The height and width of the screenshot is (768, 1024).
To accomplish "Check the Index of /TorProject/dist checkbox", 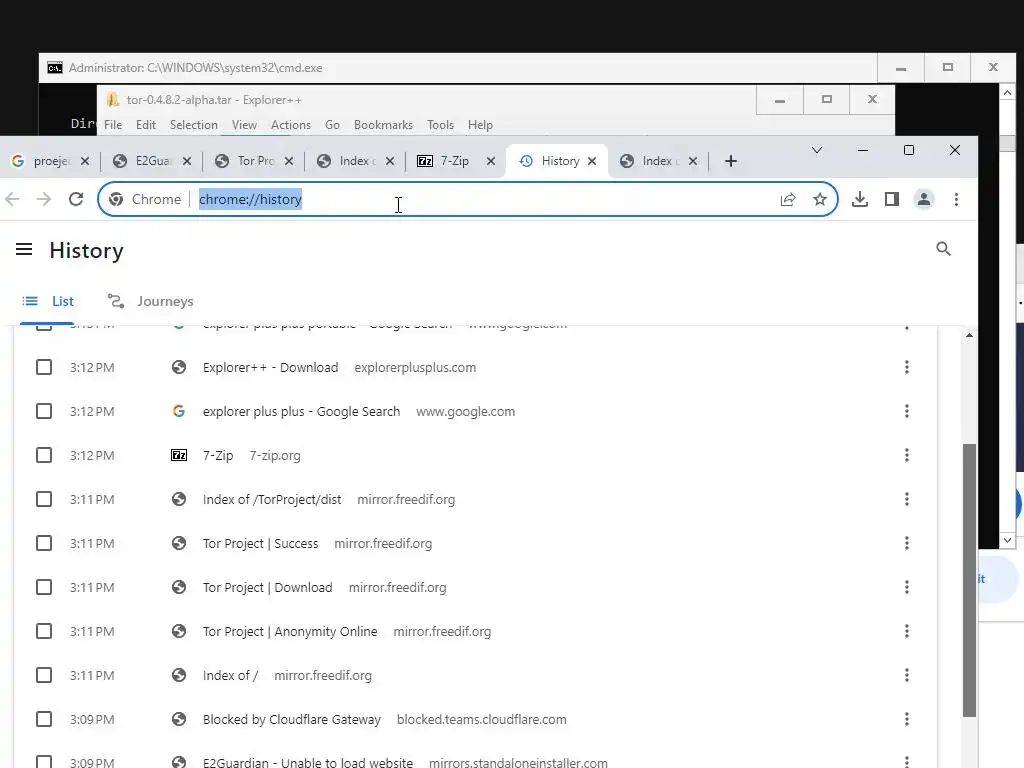I will click(44, 499).
